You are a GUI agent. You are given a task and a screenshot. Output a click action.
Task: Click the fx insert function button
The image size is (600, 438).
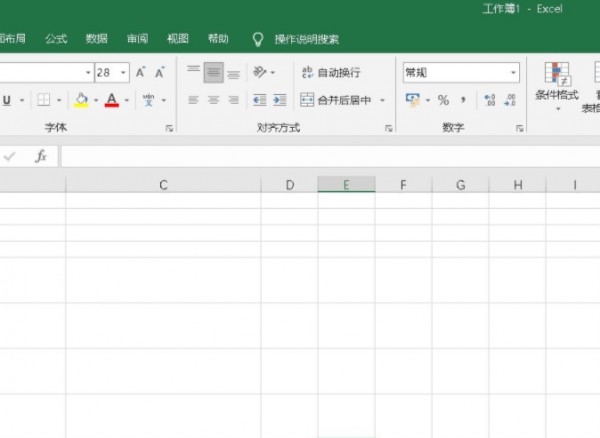[41, 156]
